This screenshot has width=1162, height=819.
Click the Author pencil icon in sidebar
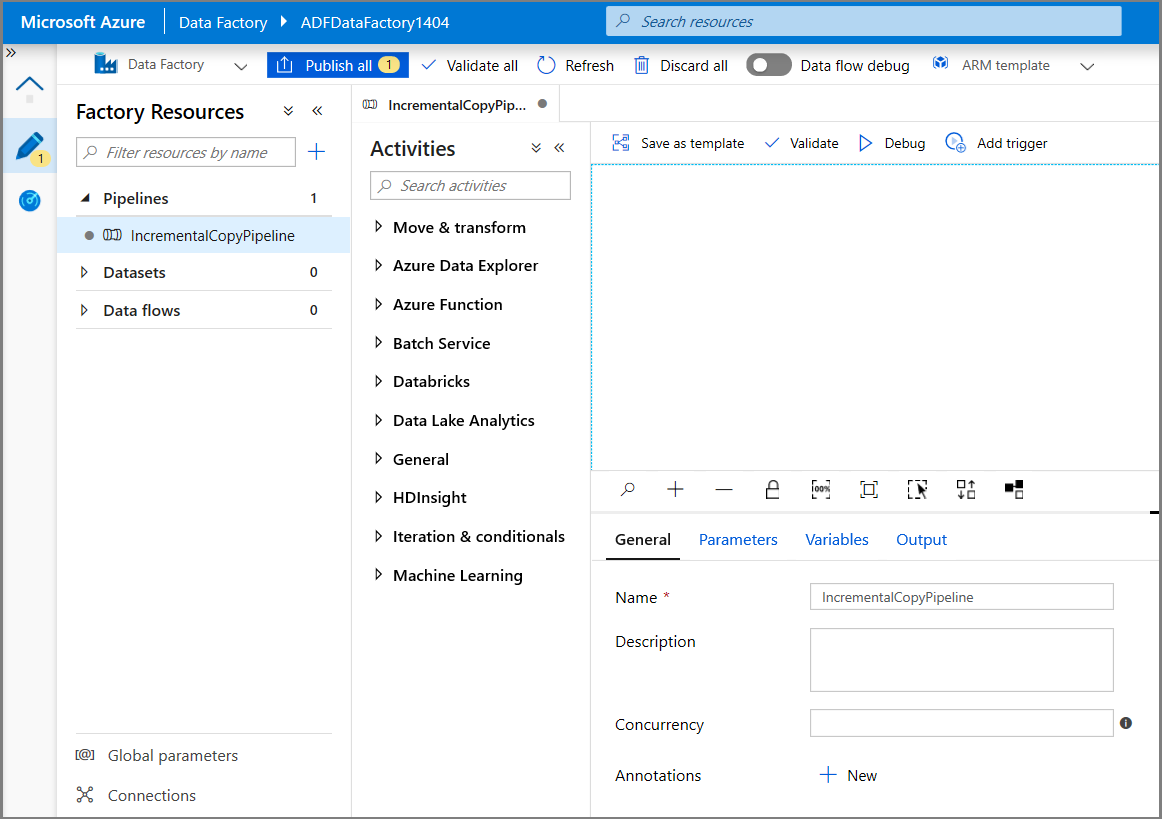(29, 147)
